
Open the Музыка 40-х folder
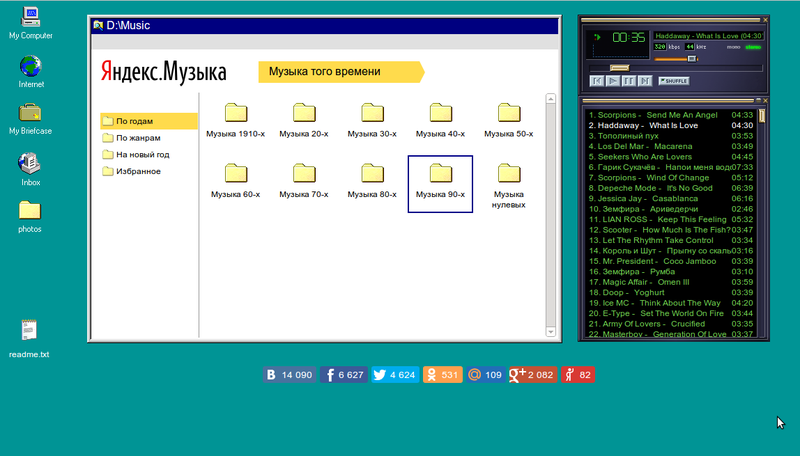pos(440,120)
